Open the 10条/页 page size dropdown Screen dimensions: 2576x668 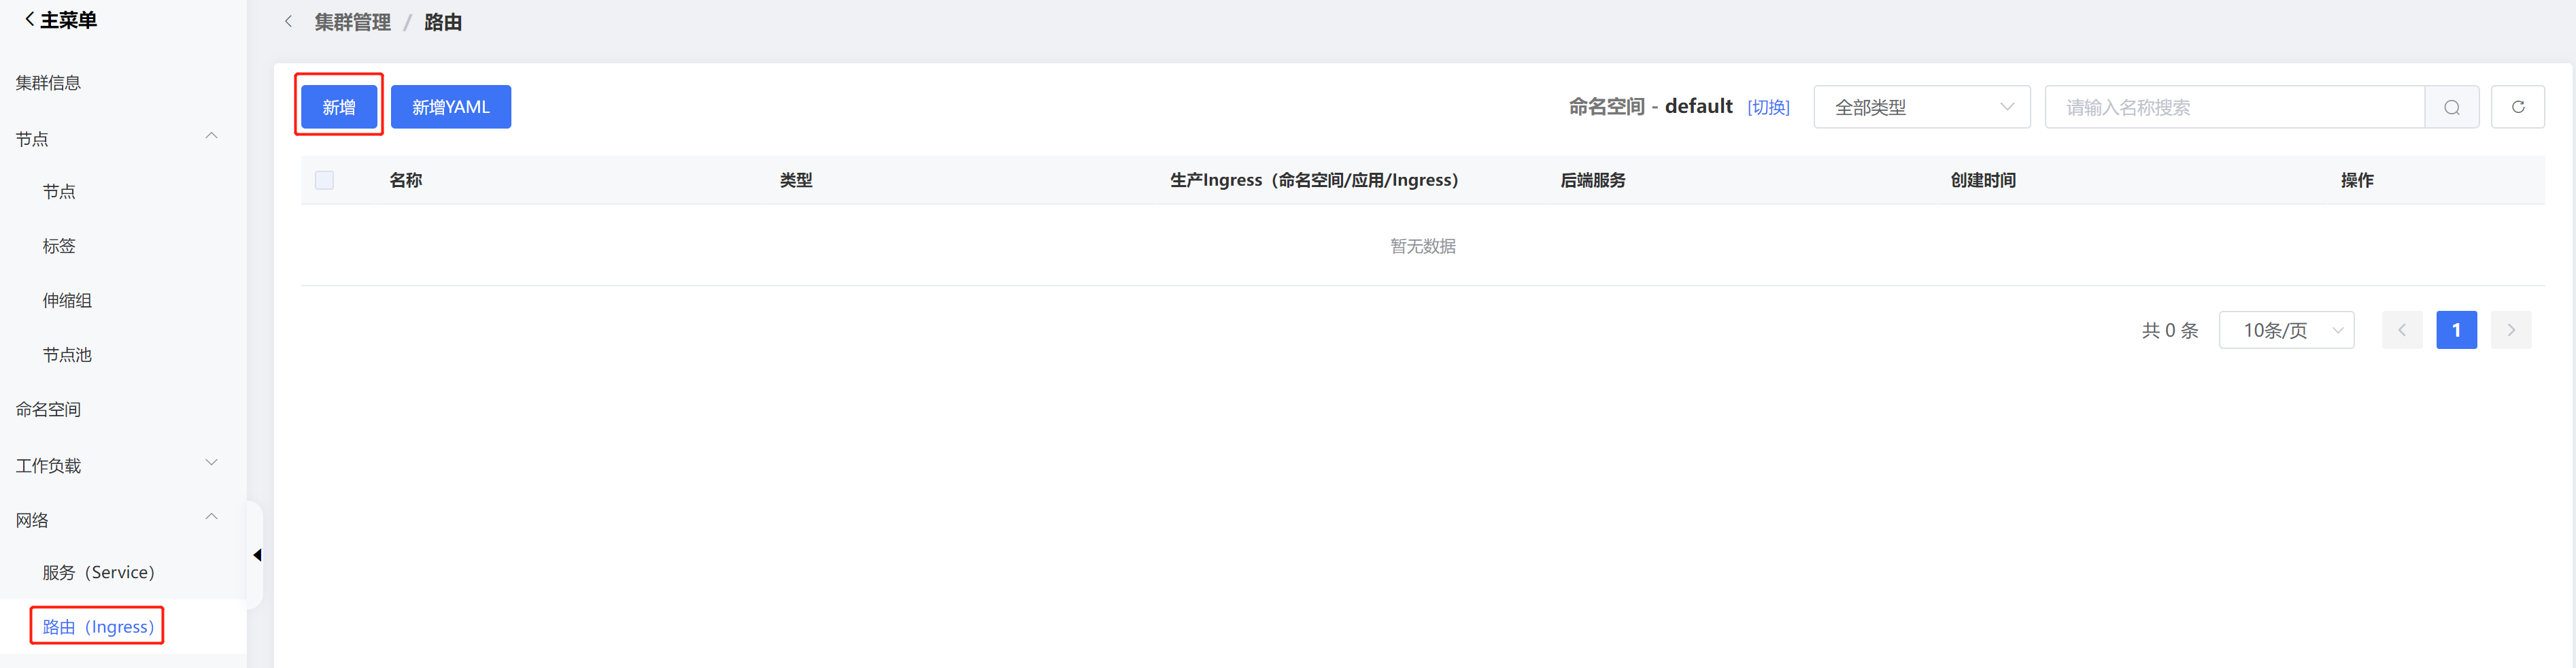point(2286,330)
